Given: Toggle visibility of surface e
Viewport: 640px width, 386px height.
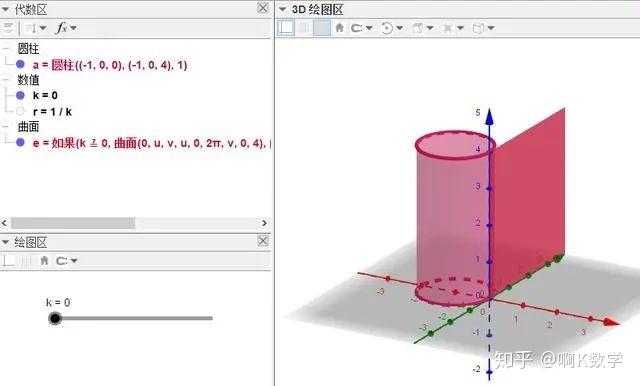Looking at the screenshot, I should (20, 142).
